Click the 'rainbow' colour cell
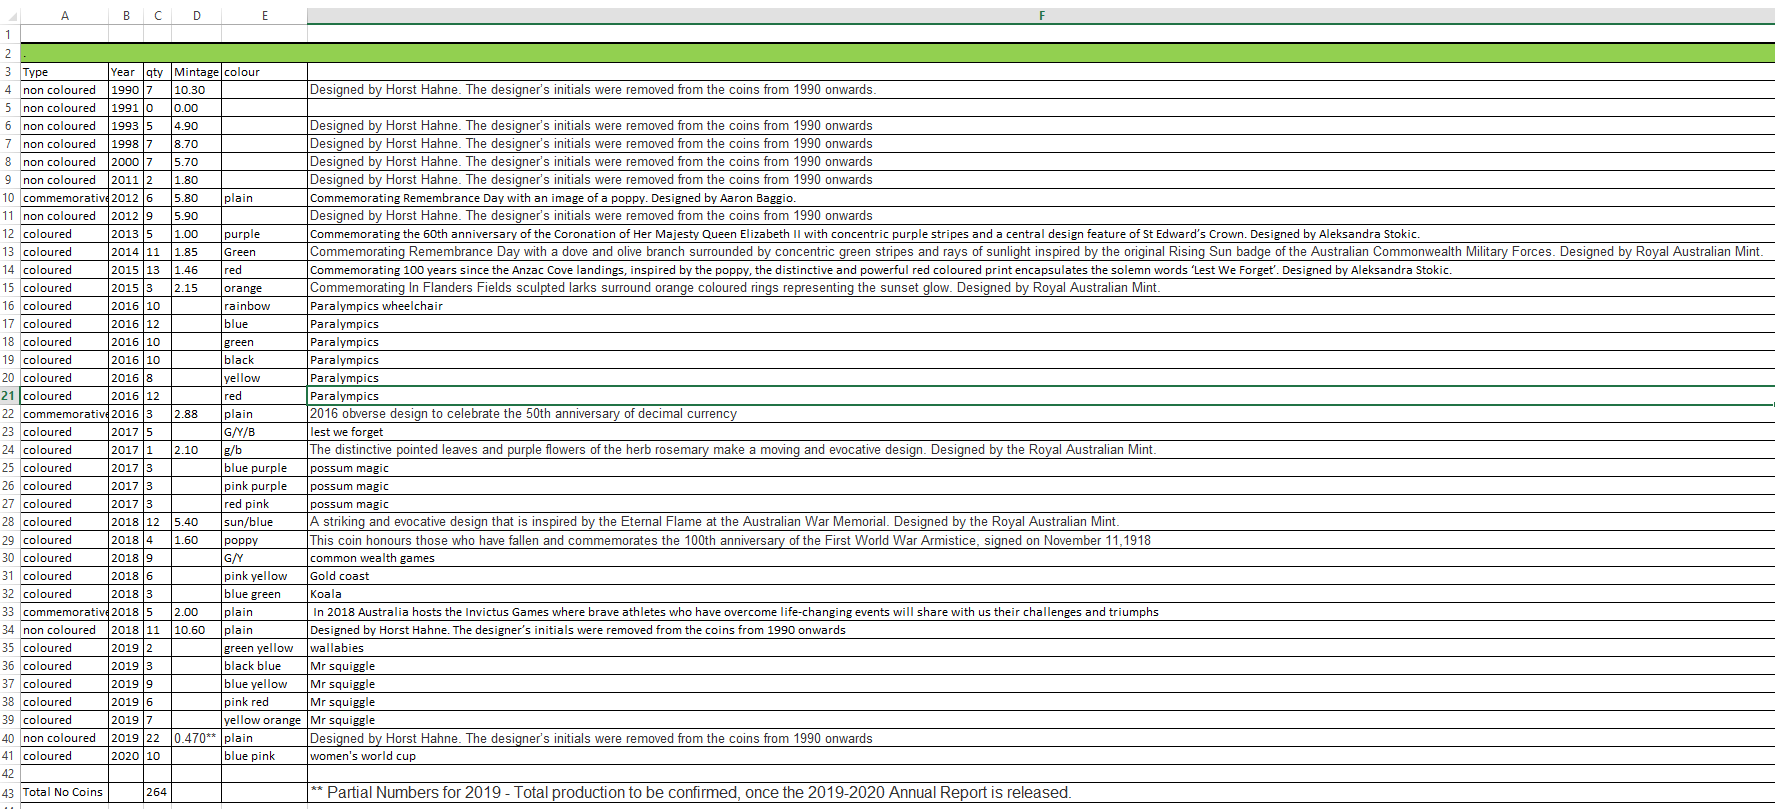The image size is (1775, 809). [x=264, y=306]
